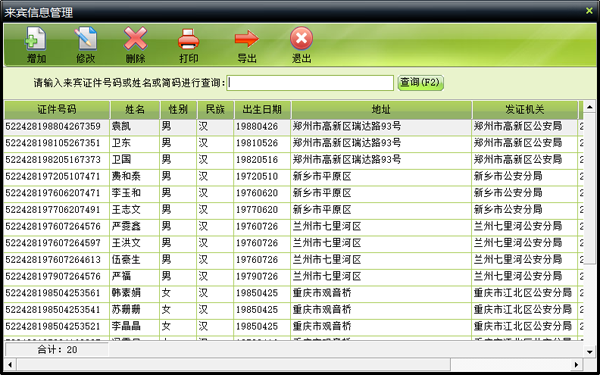The width and height of the screenshot is (600, 375).
Task: Click the 地址 column header
Action: [382, 110]
